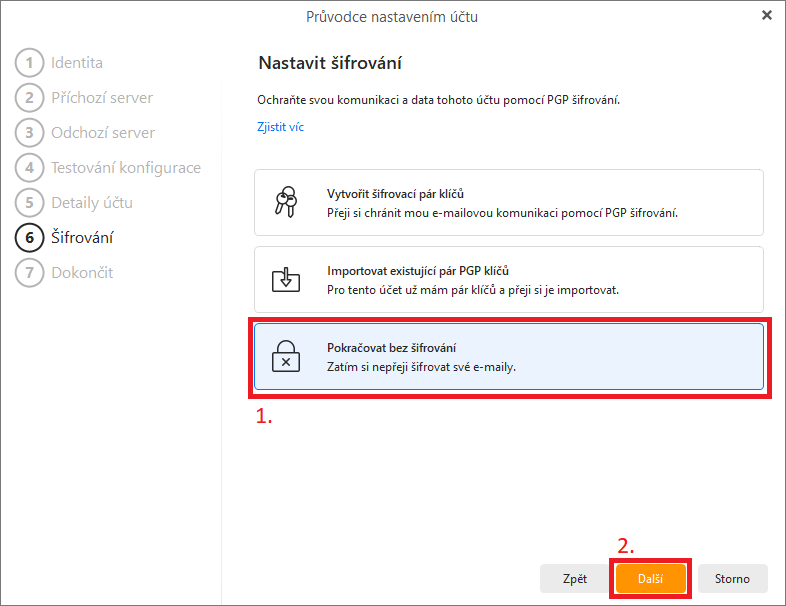Jump to Detaily účtu step
This screenshot has height=606, width=786.
(92, 203)
